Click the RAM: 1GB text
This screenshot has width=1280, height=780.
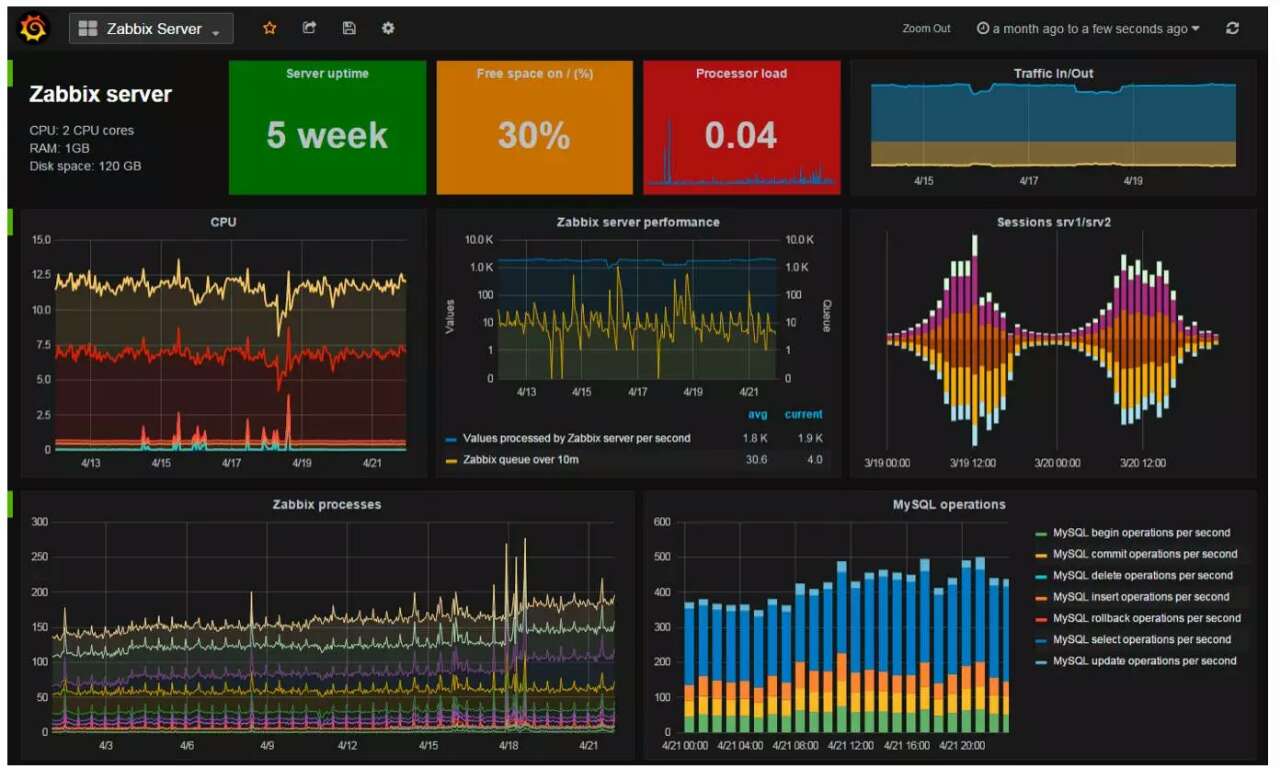(x=60, y=148)
